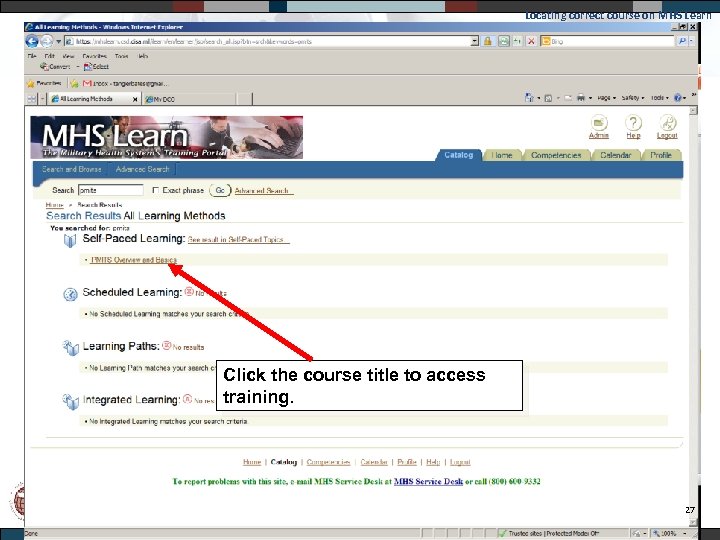The image size is (720, 540).
Task: Click Search and Browse in blue bar
Action: click(x=72, y=169)
